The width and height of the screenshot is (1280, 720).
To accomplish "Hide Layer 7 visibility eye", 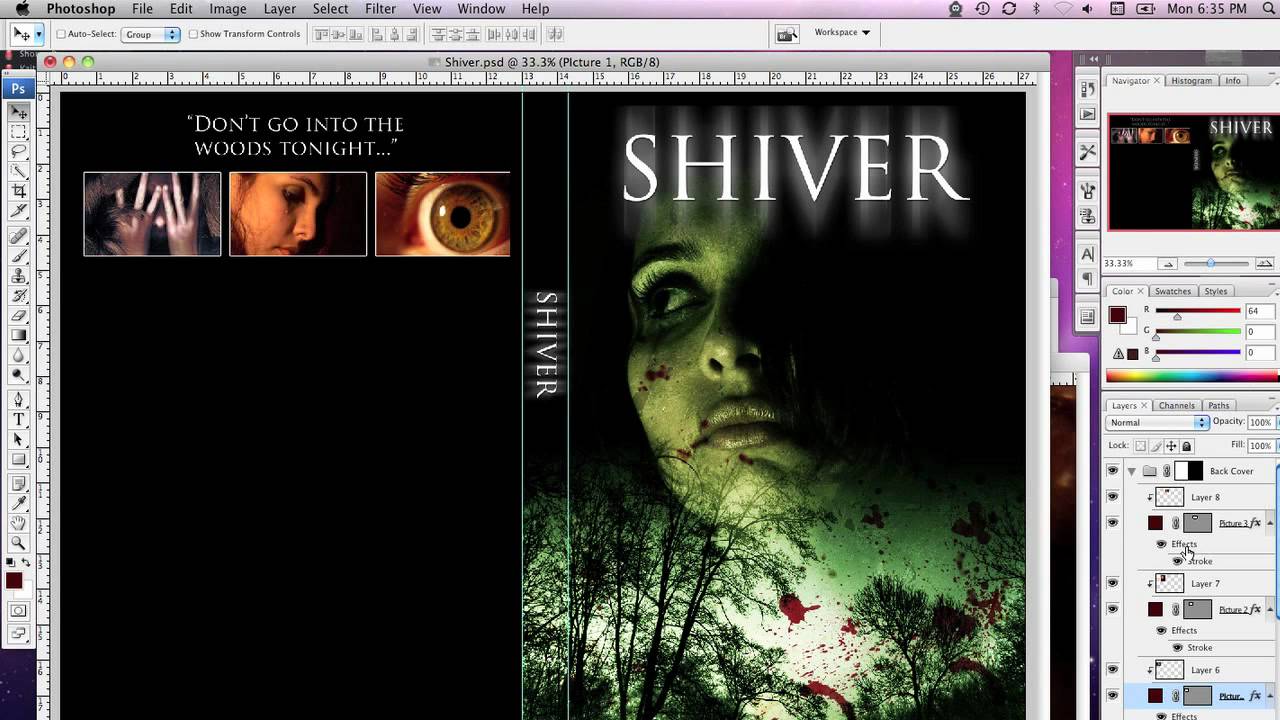I will [1112, 583].
